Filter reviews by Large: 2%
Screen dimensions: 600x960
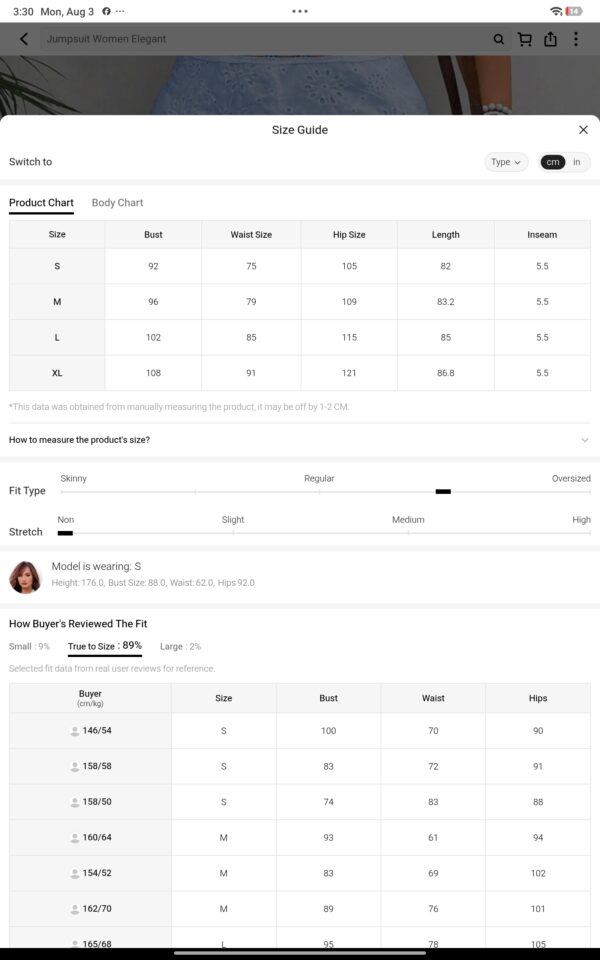tap(180, 647)
